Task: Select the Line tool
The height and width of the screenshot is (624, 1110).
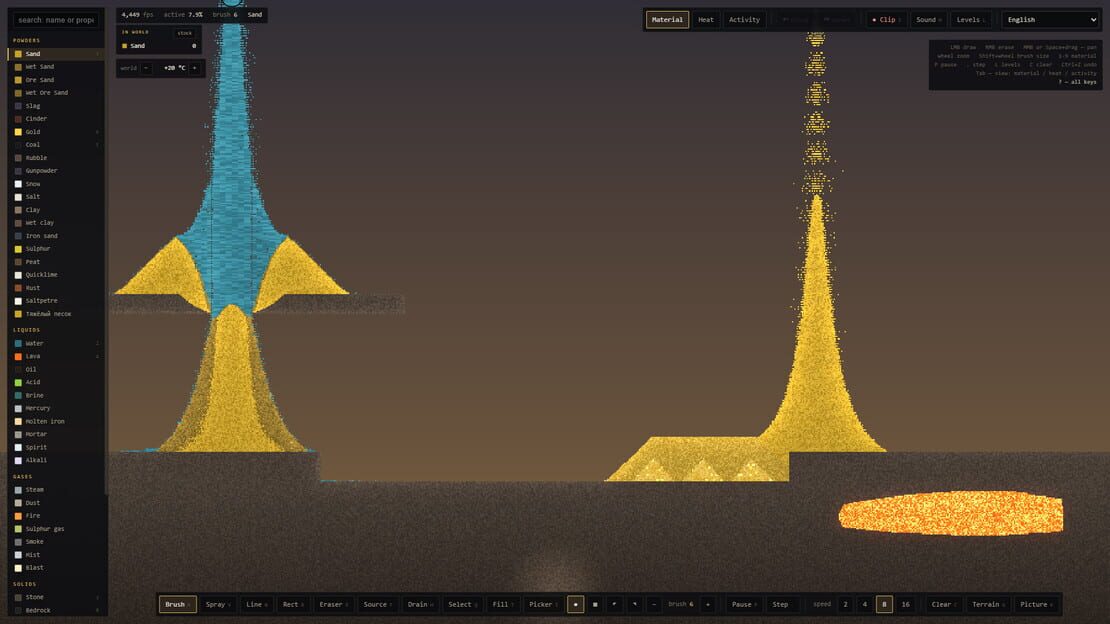Action: [256, 604]
